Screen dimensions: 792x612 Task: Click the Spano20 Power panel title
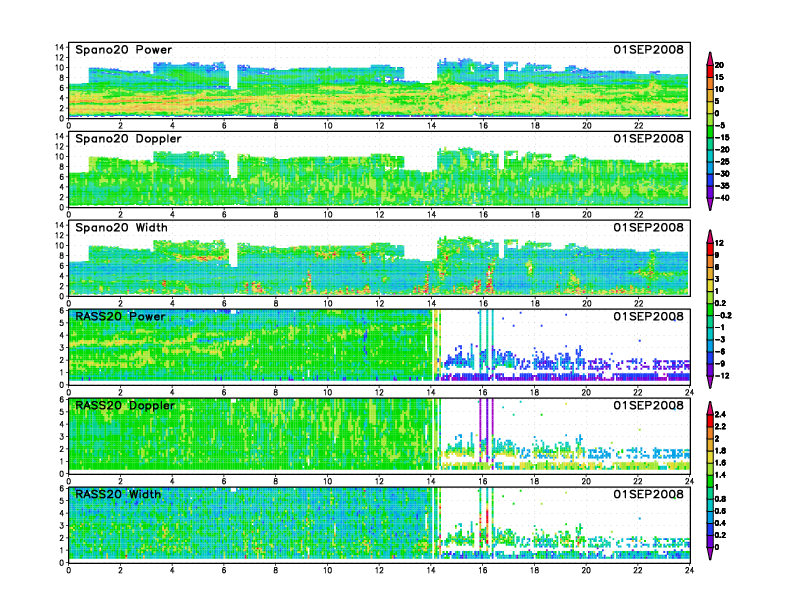pos(124,50)
